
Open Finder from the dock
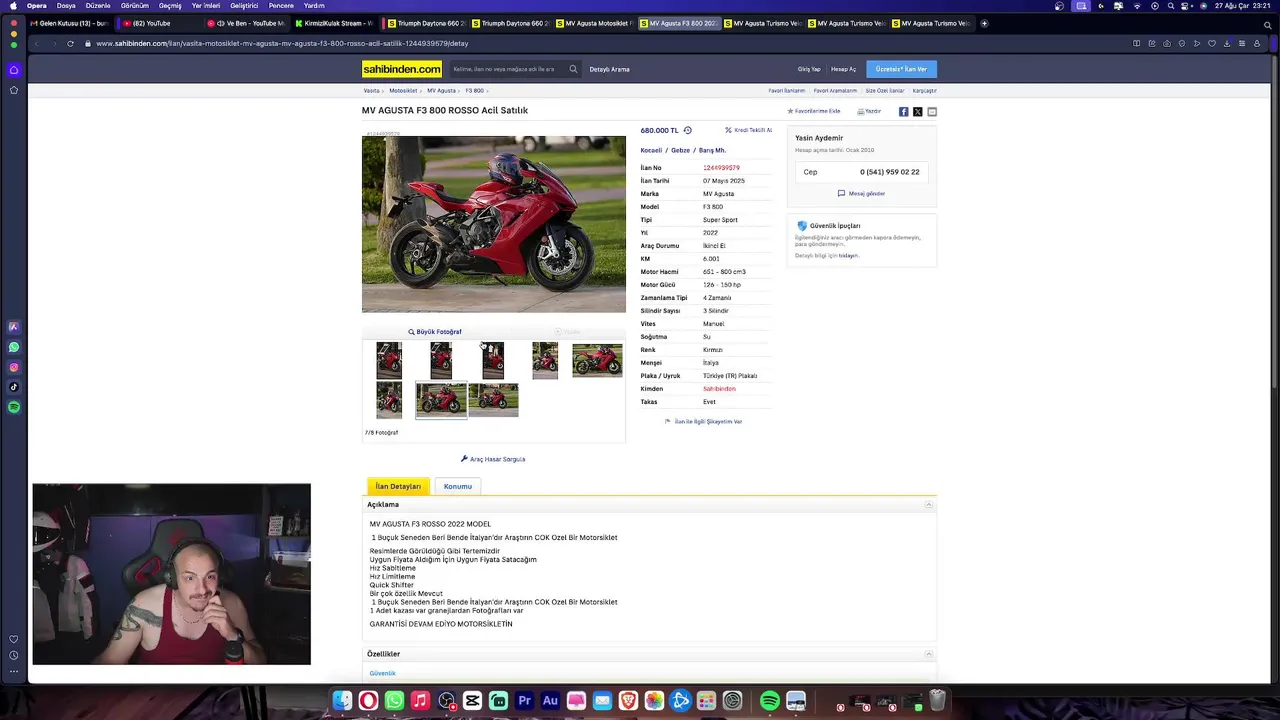tap(342, 701)
